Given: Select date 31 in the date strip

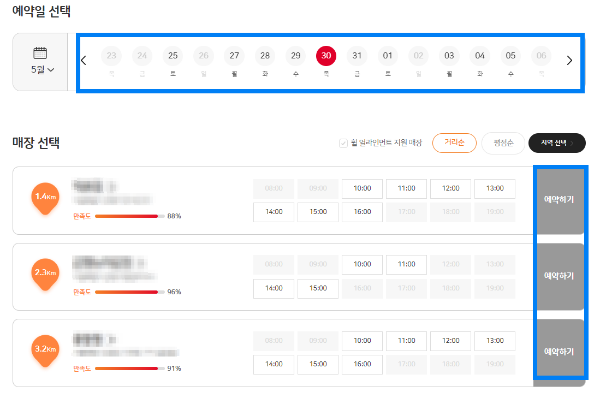Looking at the screenshot, I should coord(357,56).
